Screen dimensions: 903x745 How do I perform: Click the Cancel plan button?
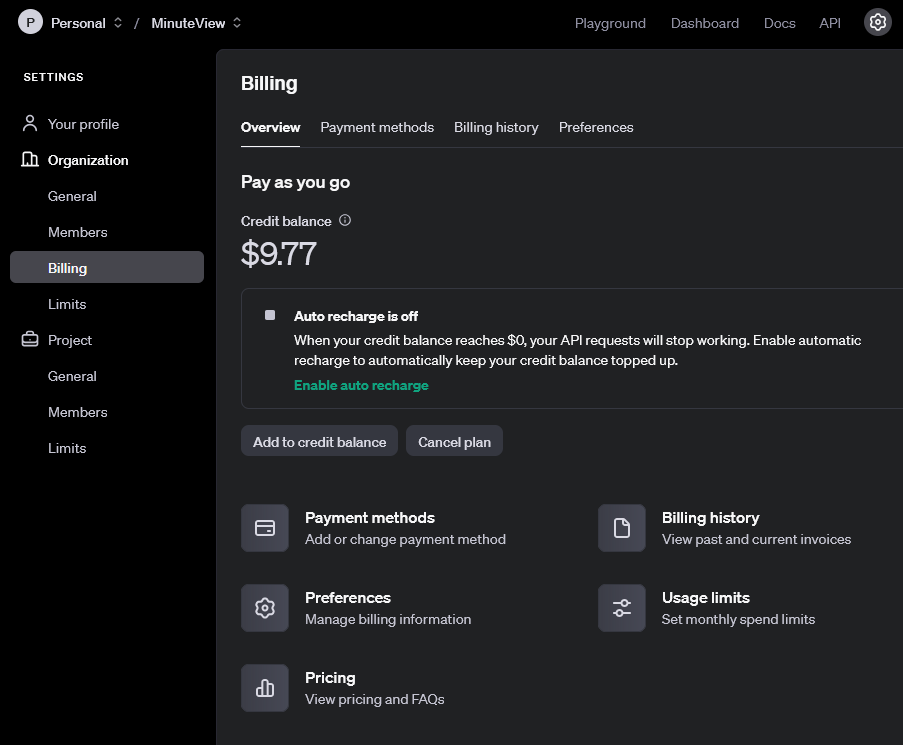pyautogui.click(x=454, y=440)
